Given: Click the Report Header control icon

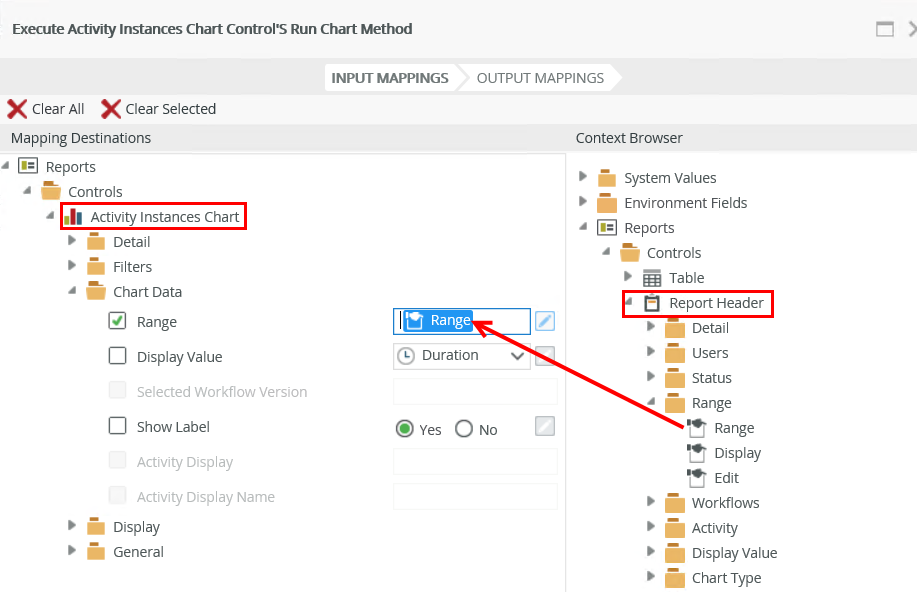Looking at the screenshot, I should pos(652,303).
